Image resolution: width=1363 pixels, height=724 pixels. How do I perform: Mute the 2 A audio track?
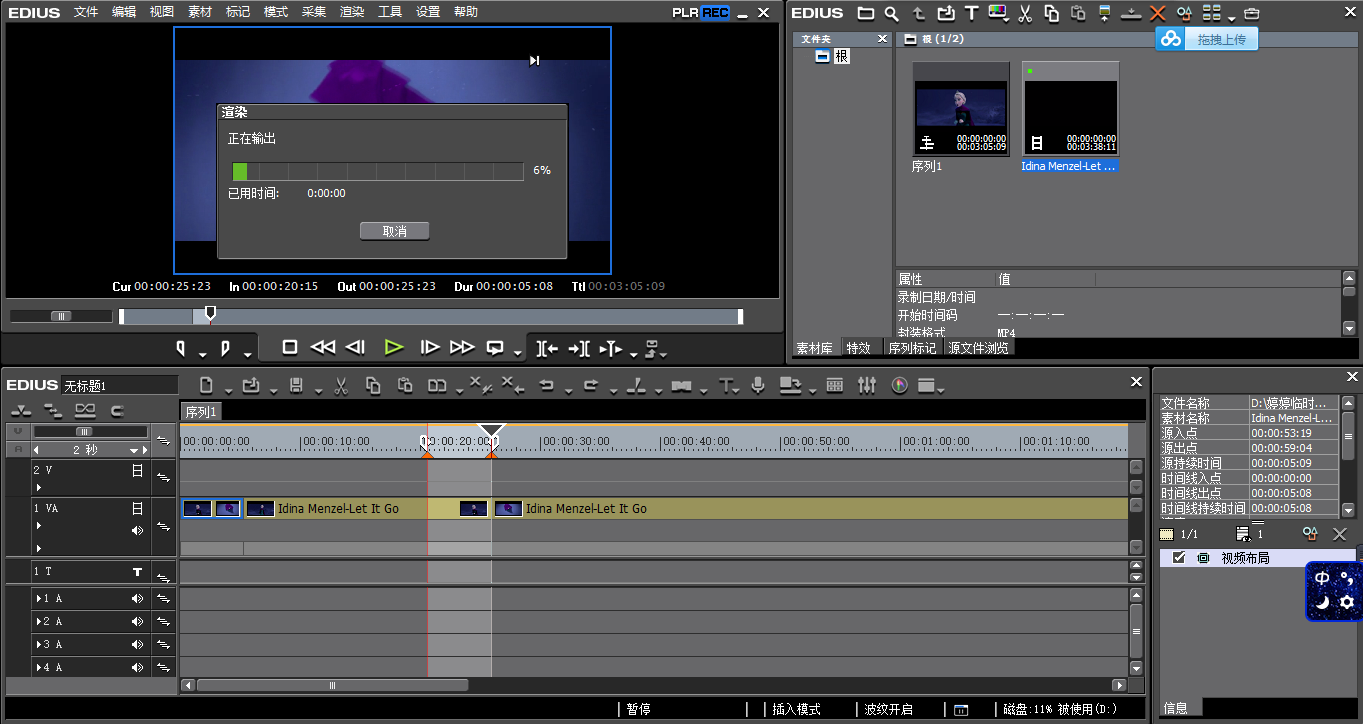137,621
